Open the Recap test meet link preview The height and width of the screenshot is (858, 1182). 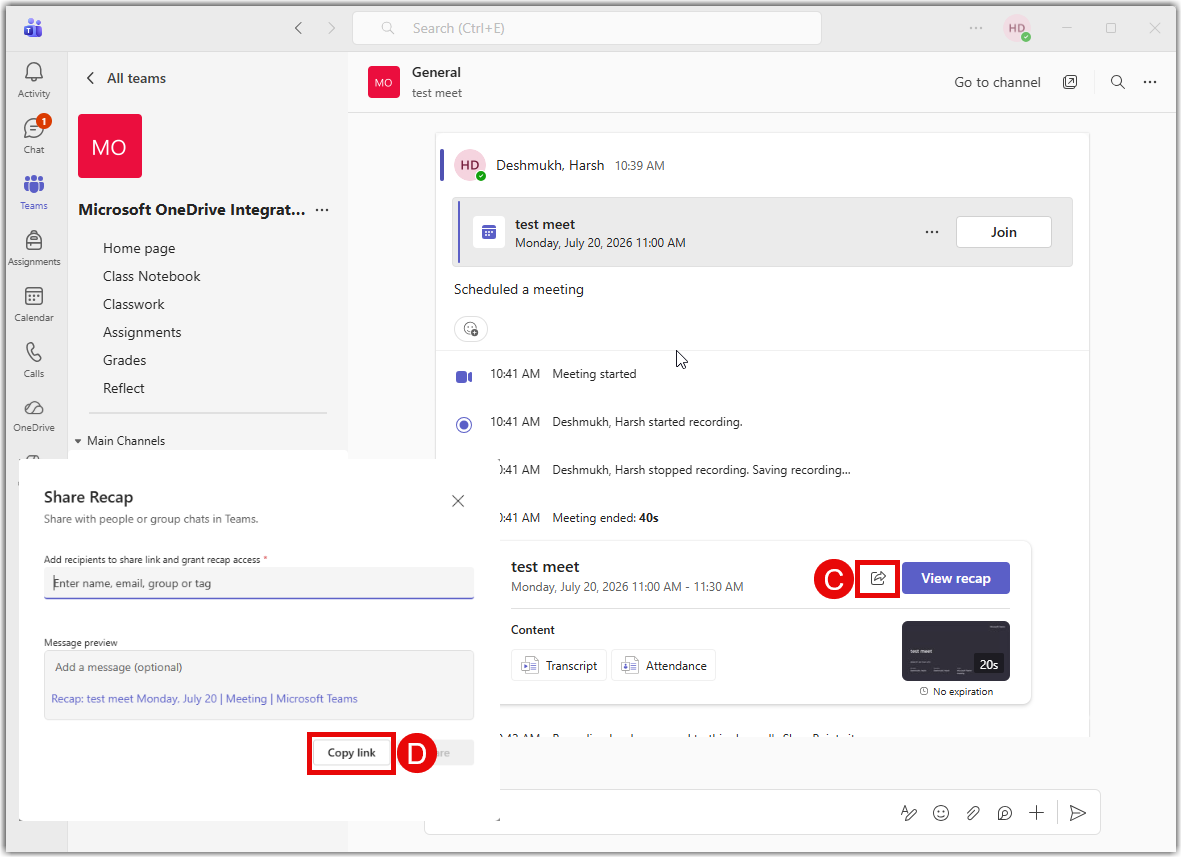coord(204,699)
